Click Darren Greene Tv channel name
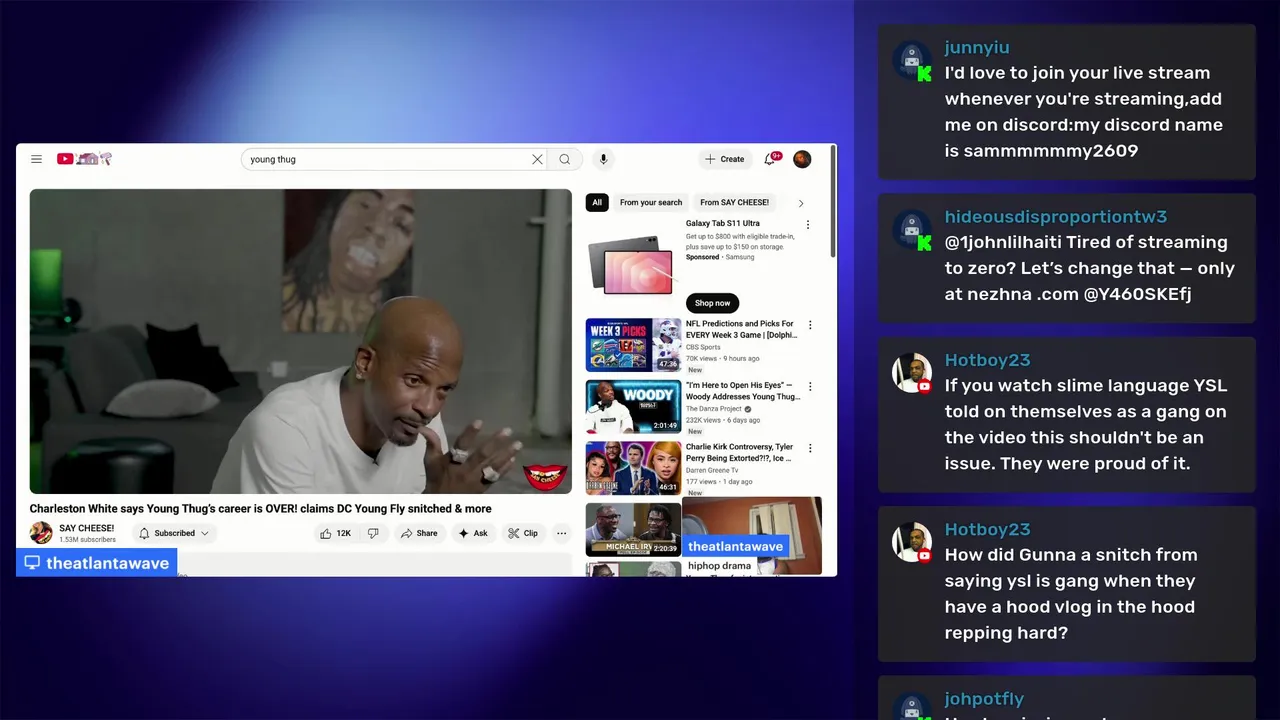This screenshot has width=1280, height=720. tap(712, 470)
